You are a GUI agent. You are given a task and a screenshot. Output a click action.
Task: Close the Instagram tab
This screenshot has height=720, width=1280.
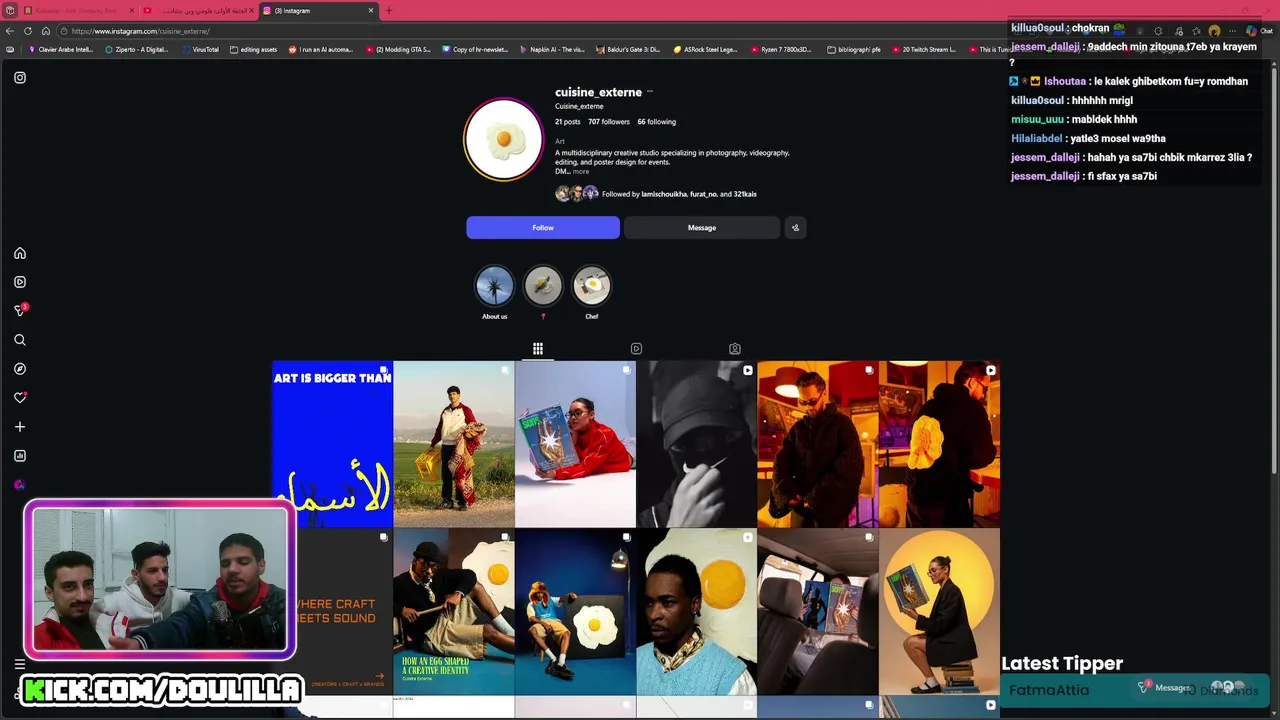(371, 10)
